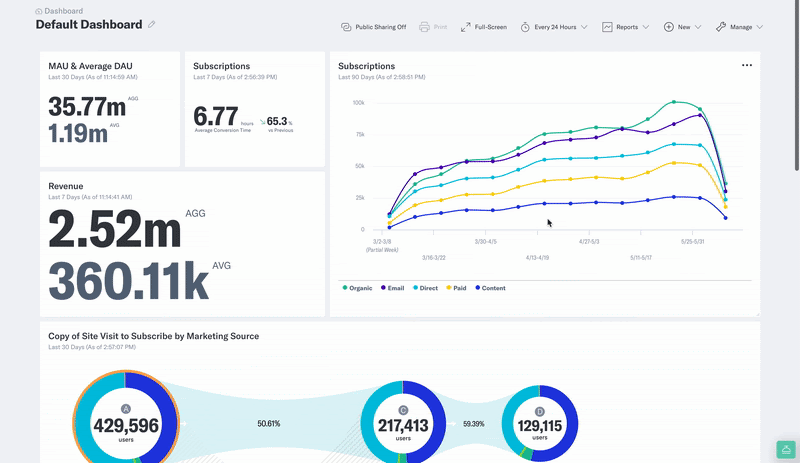
Task: Click the 100k y-axis label
Action: pos(358,103)
